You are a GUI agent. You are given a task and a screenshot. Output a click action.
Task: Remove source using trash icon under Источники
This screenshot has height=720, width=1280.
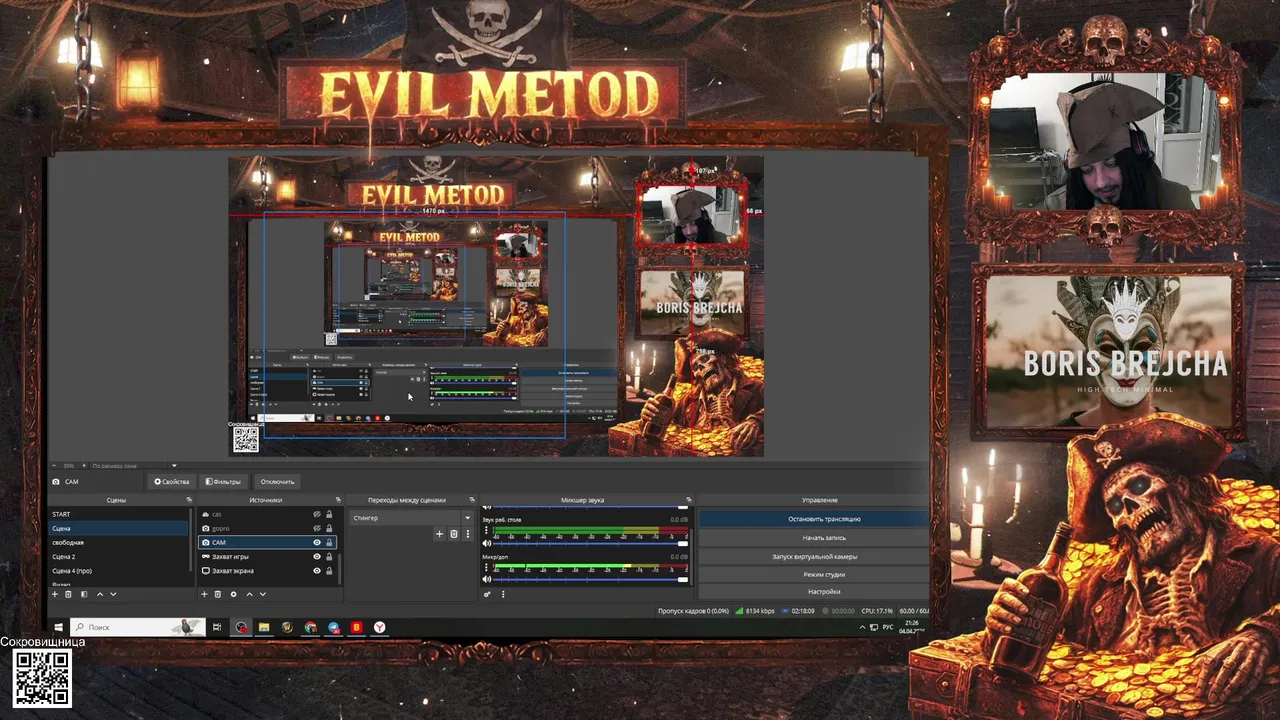pos(218,594)
